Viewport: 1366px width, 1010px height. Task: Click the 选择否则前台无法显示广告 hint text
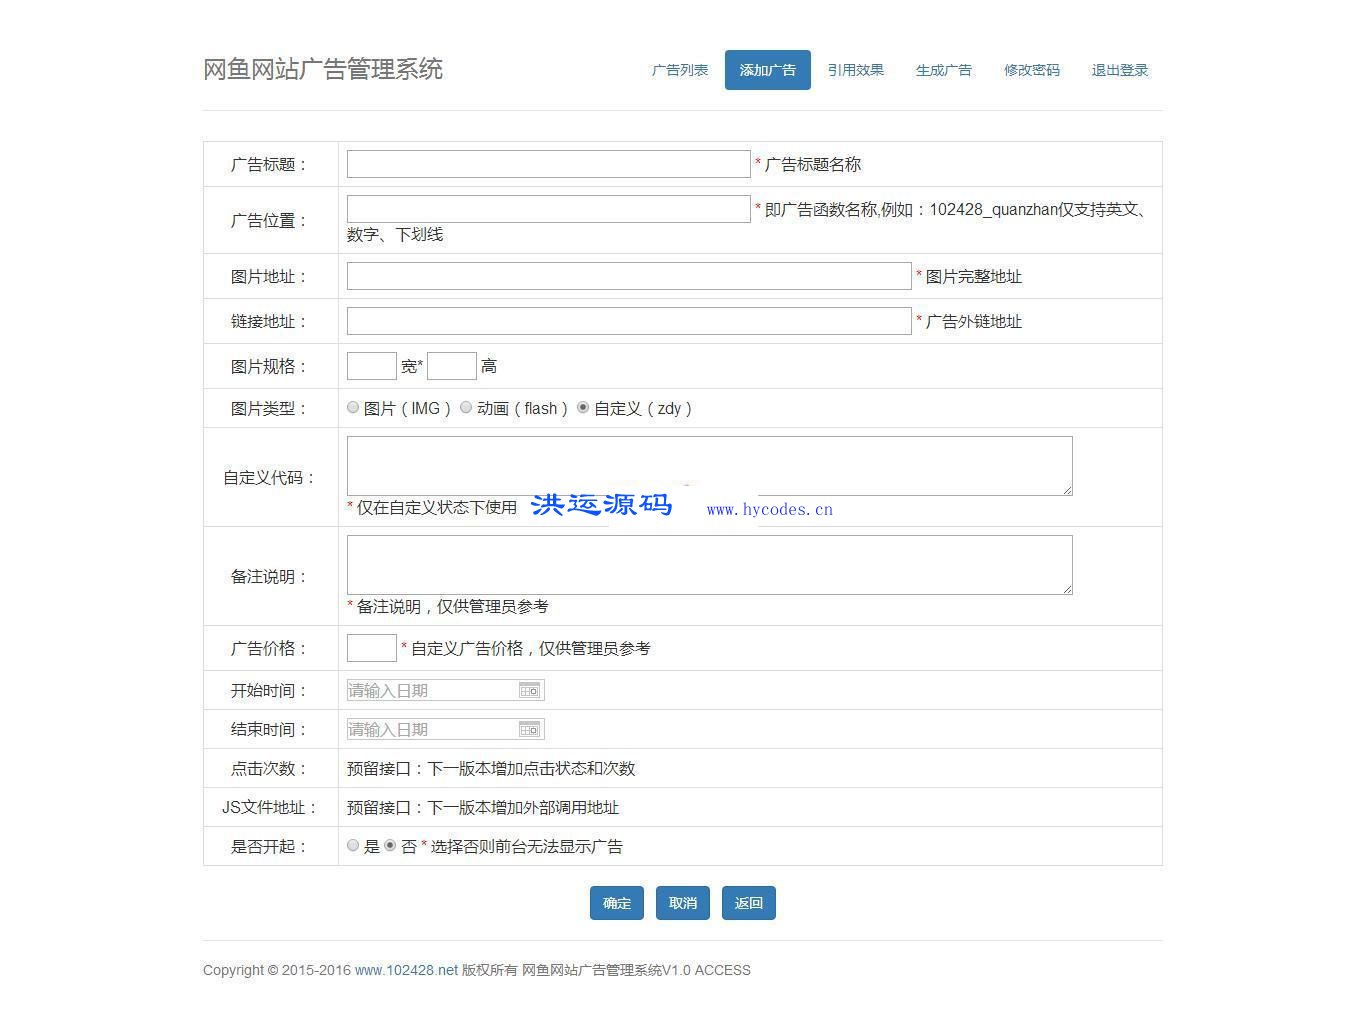(x=527, y=846)
